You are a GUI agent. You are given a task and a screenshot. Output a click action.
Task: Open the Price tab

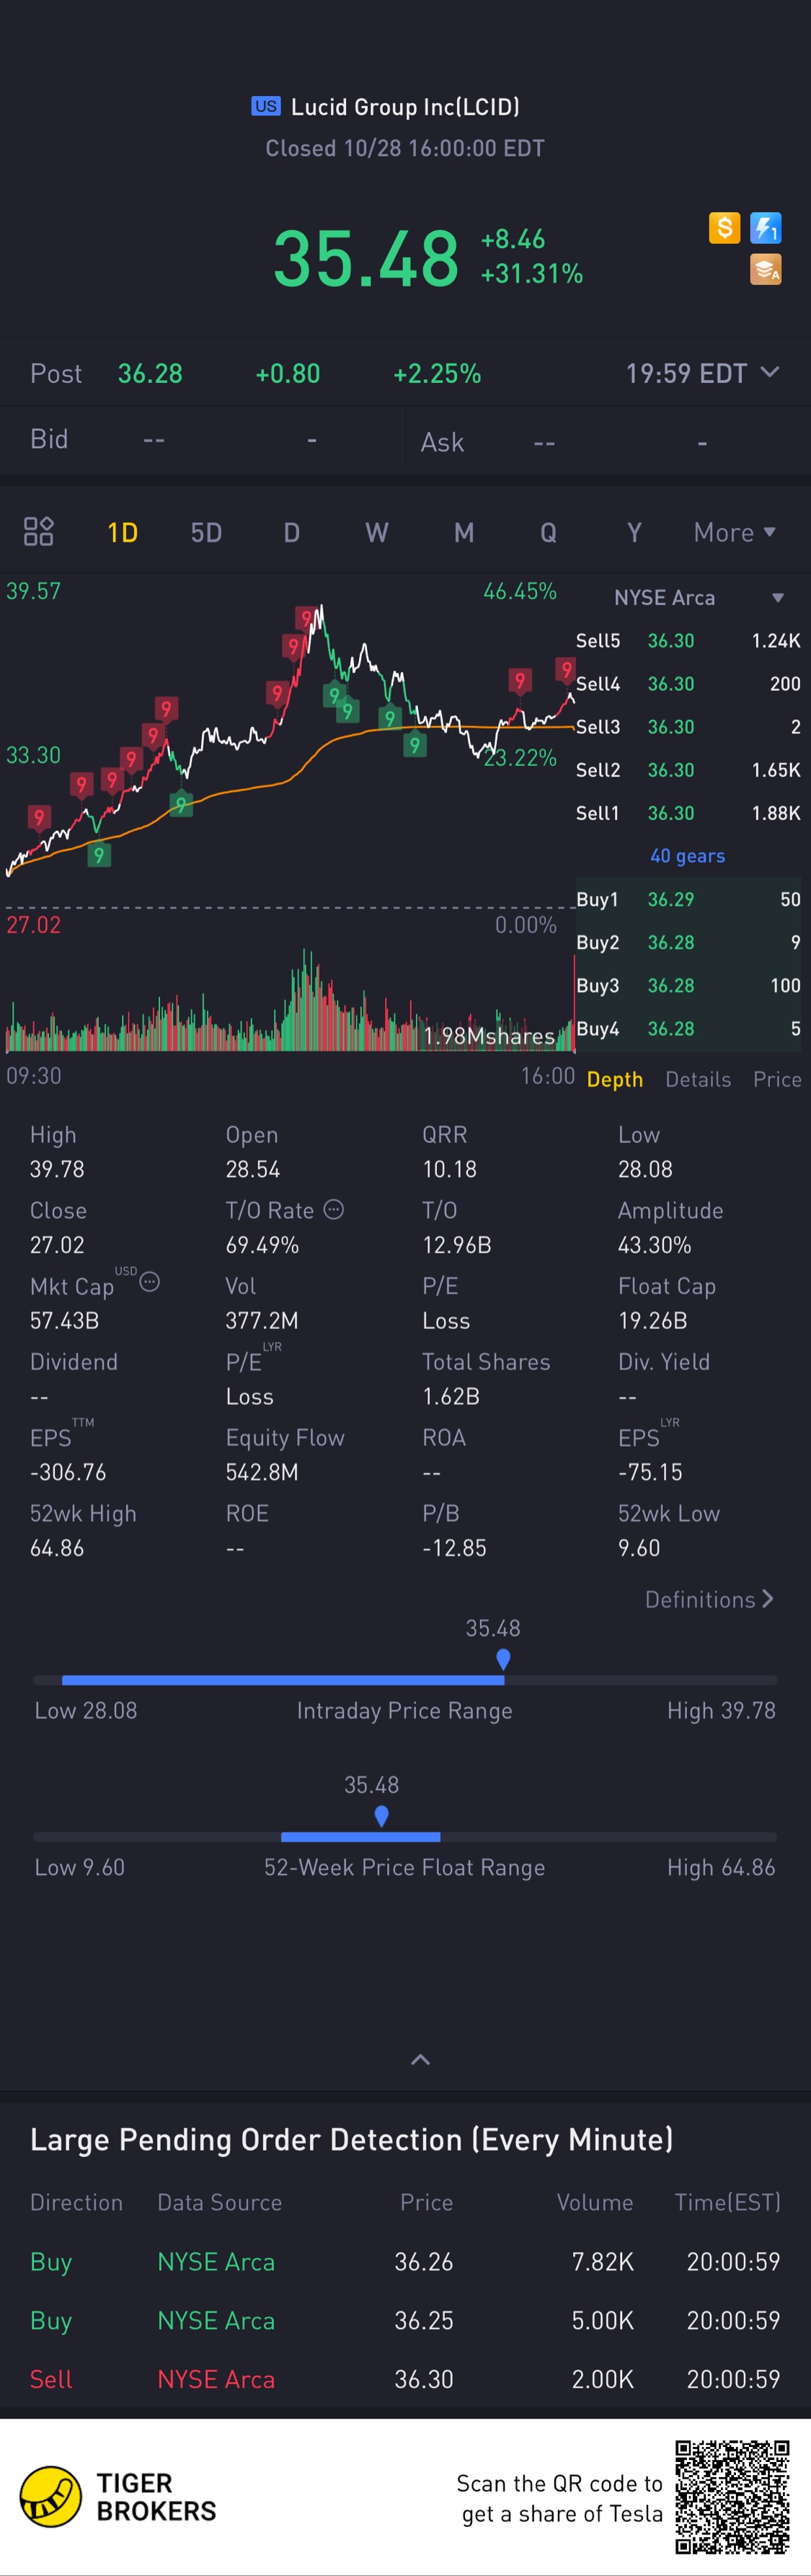point(777,1079)
